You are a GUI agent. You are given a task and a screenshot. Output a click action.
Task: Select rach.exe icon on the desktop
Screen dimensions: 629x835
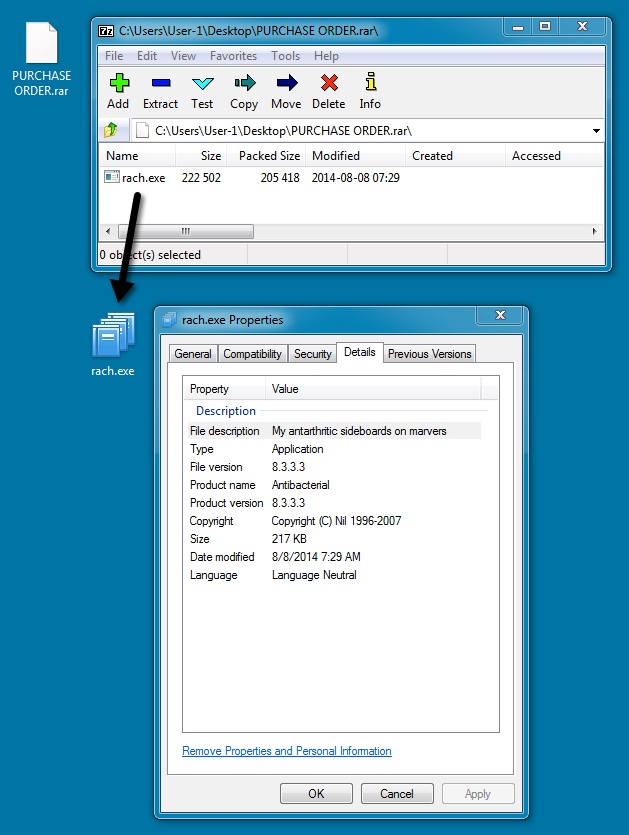click(x=112, y=345)
